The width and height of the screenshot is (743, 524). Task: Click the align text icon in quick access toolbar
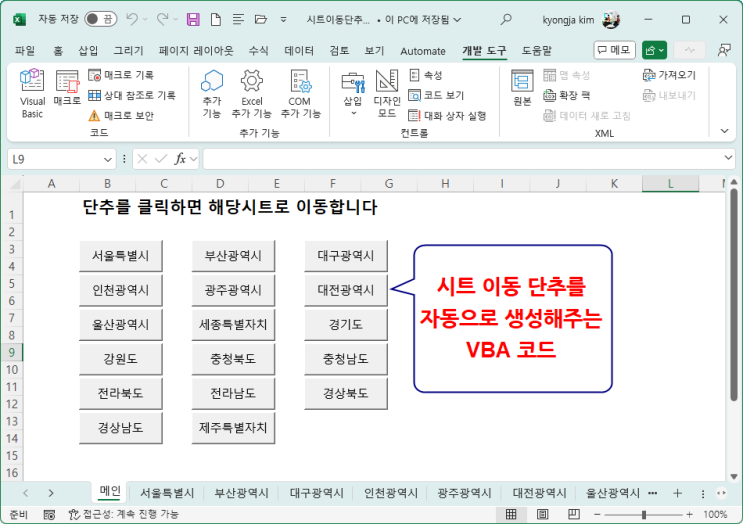[238, 19]
